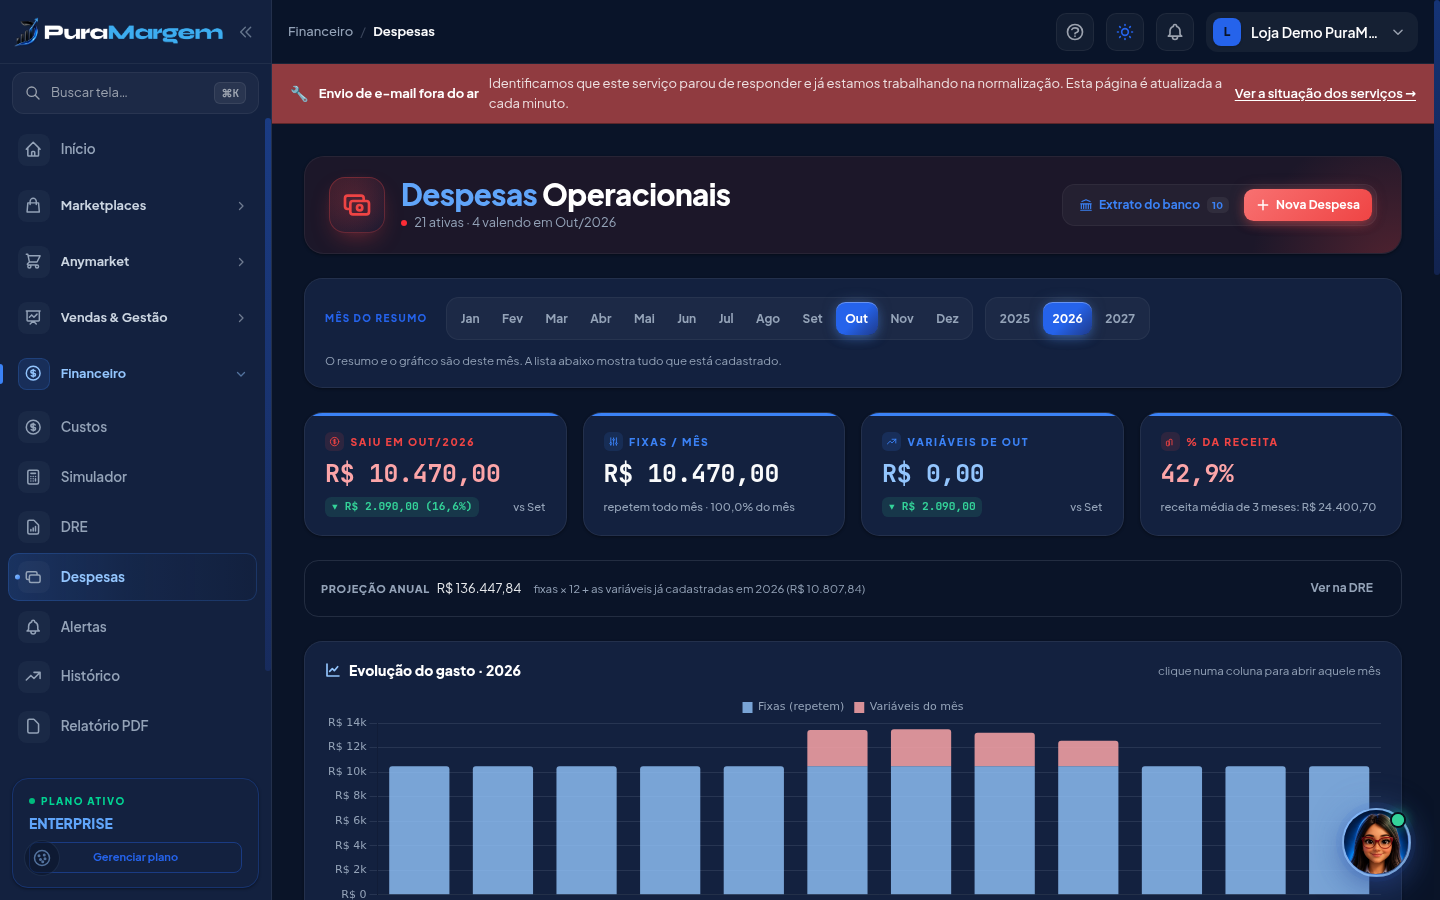Click the Despesas Operacionais header icon

pos(357,205)
